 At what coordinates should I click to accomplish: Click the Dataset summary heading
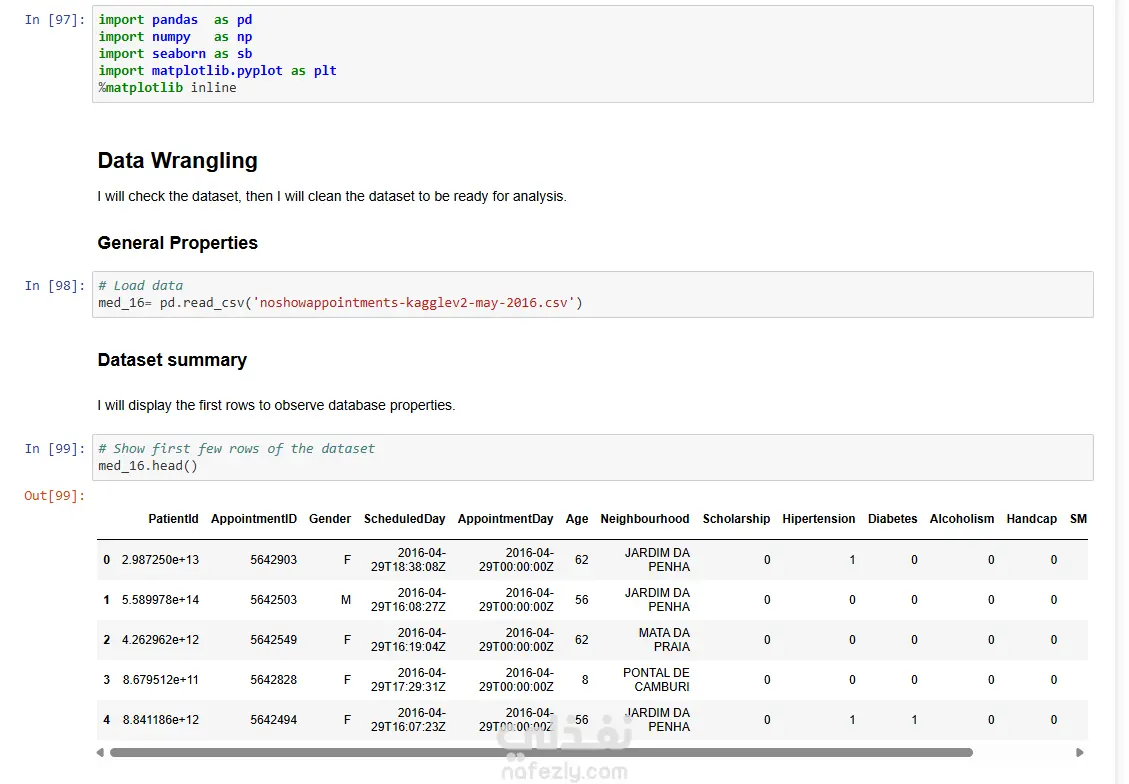coord(172,360)
